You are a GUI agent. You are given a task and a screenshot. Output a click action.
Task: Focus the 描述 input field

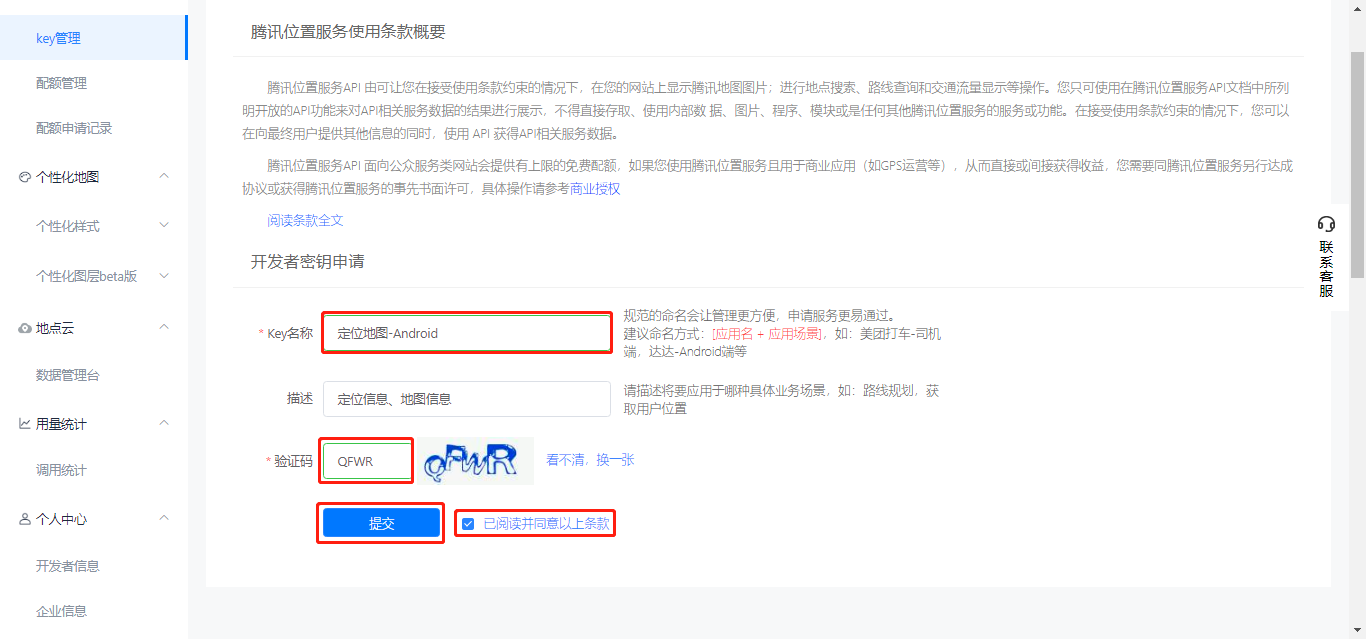tap(467, 398)
